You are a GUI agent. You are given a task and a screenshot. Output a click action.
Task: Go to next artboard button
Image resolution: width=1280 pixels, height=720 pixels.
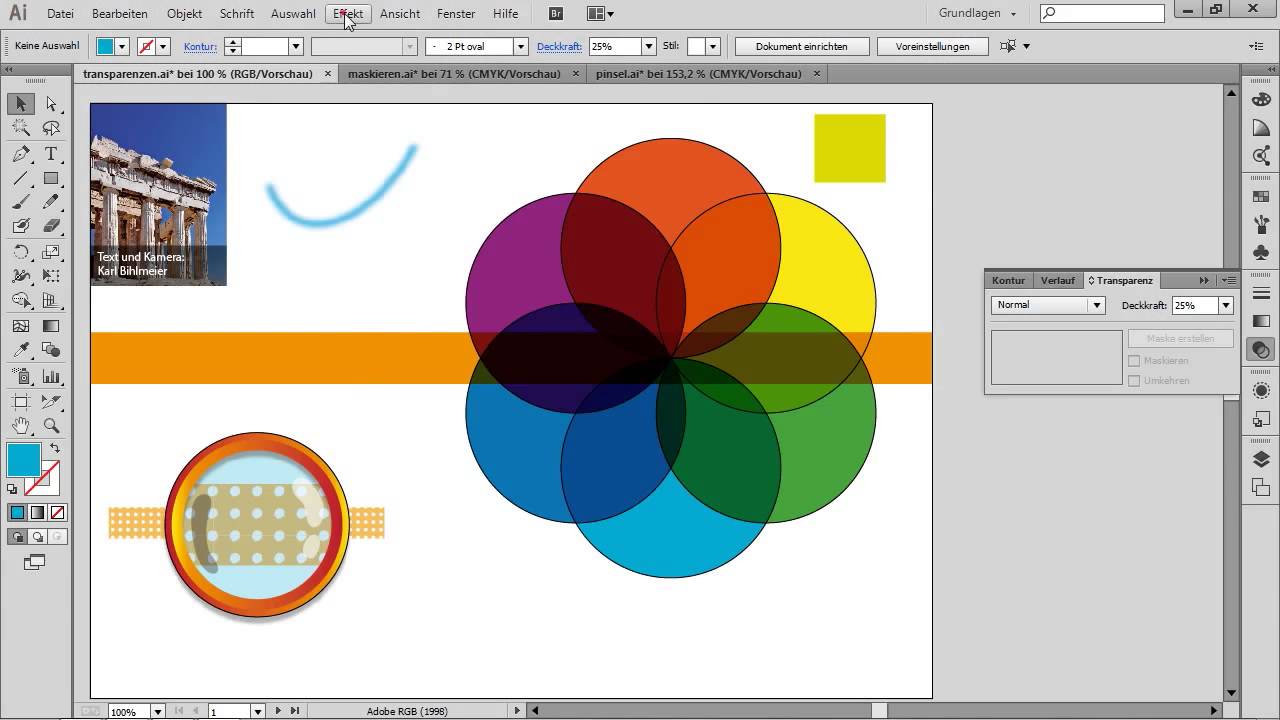[x=278, y=711]
